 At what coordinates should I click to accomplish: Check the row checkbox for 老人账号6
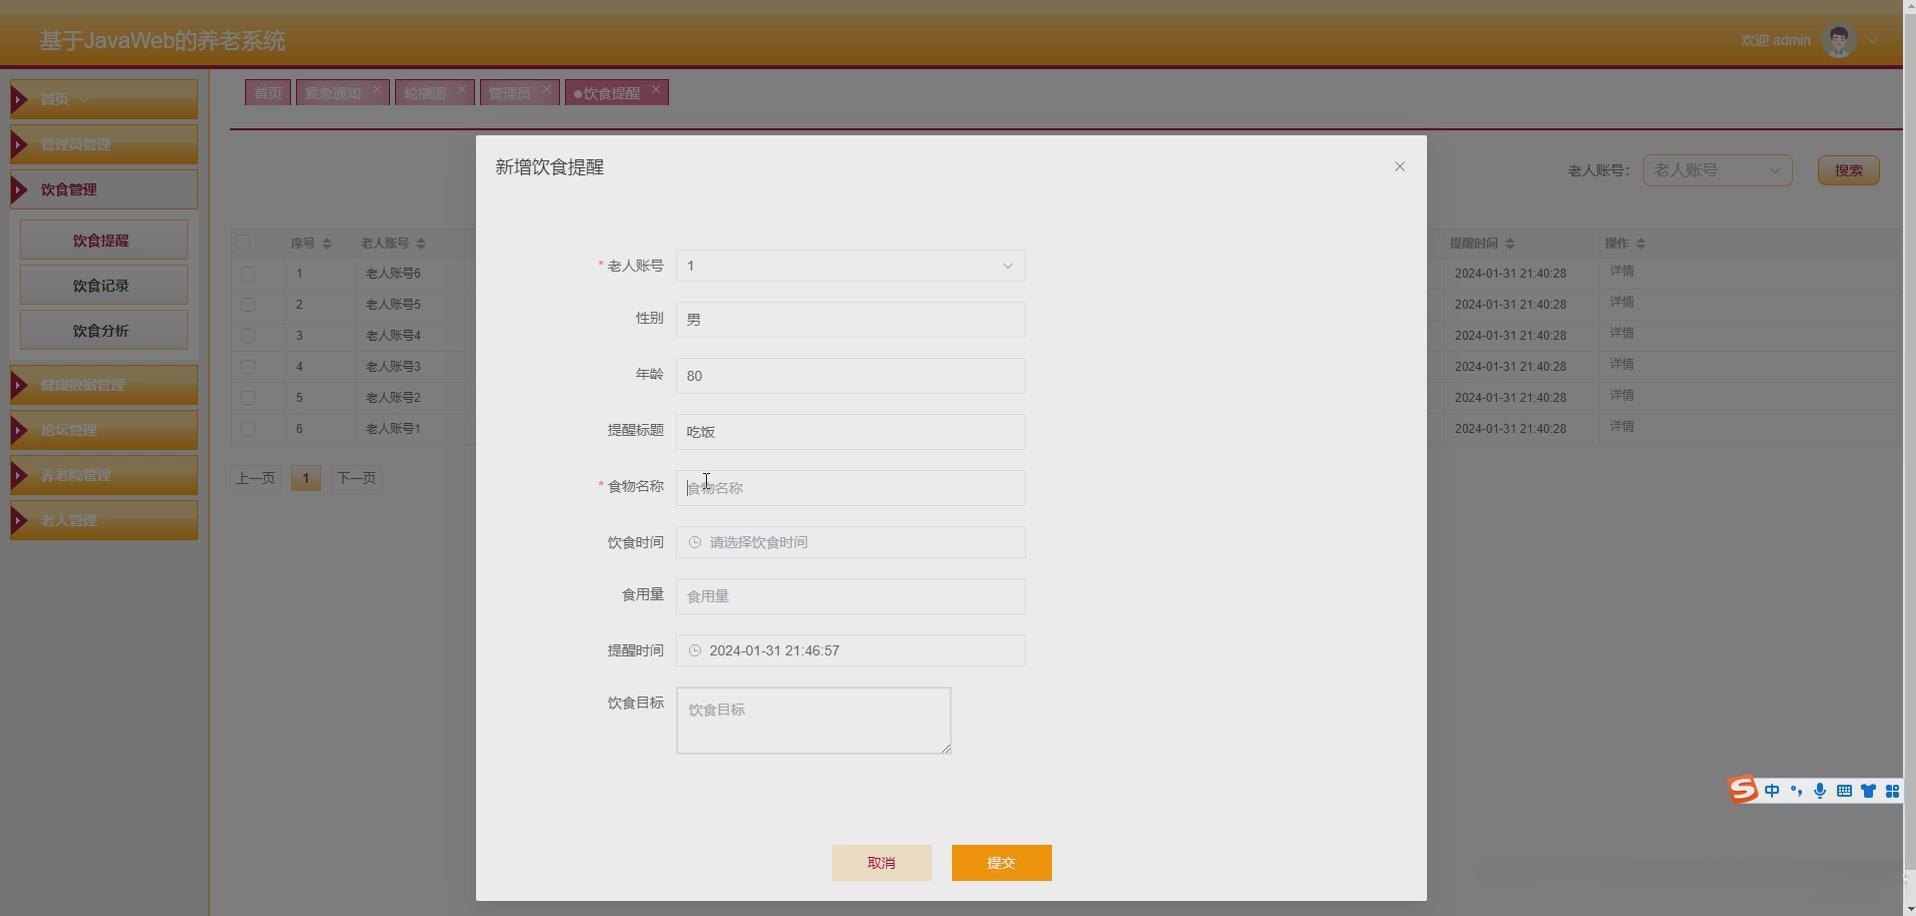point(247,272)
